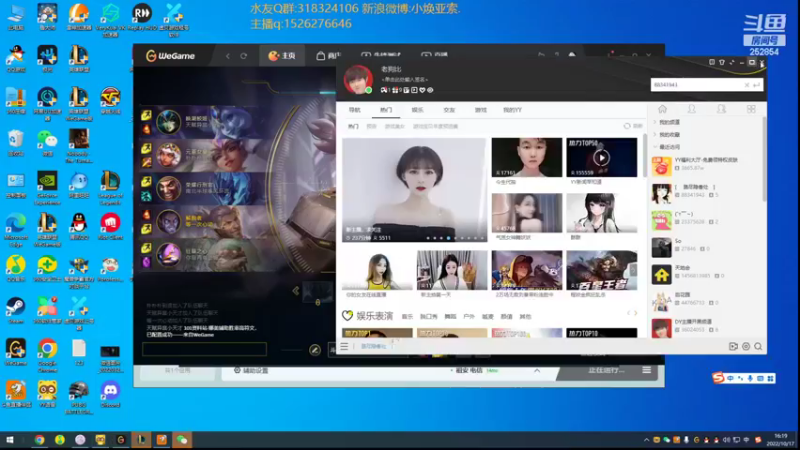Image resolution: width=800 pixels, height=450 pixels.
Task: Open the Windows Start menu
Action: [x=10, y=440]
